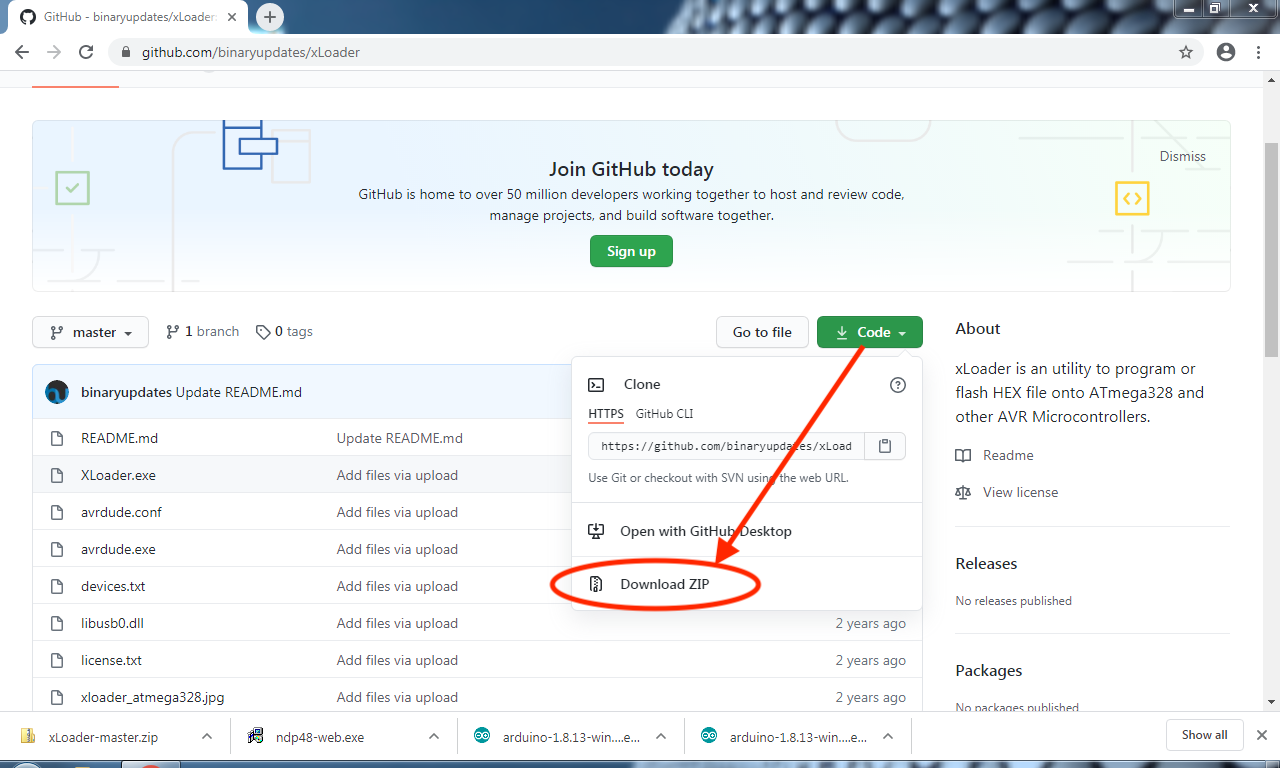Expand options for ndp48-web.exe download
The image size is (1280, 768).
(x=433, y=736)
